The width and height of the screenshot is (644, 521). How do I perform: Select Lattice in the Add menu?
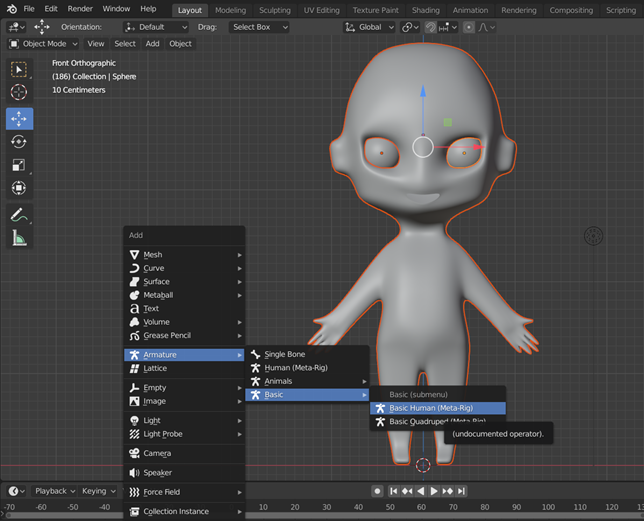184,368
